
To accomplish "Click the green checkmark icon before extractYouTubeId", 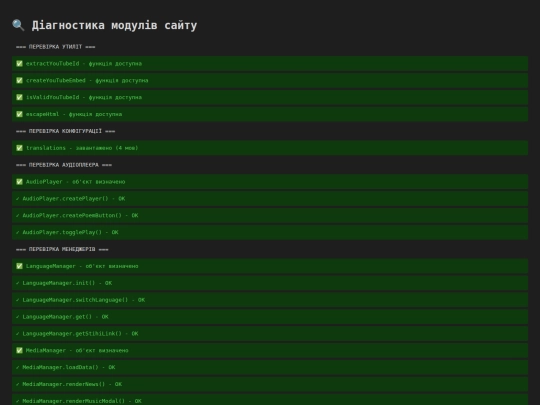I will [x=19, y=63].
